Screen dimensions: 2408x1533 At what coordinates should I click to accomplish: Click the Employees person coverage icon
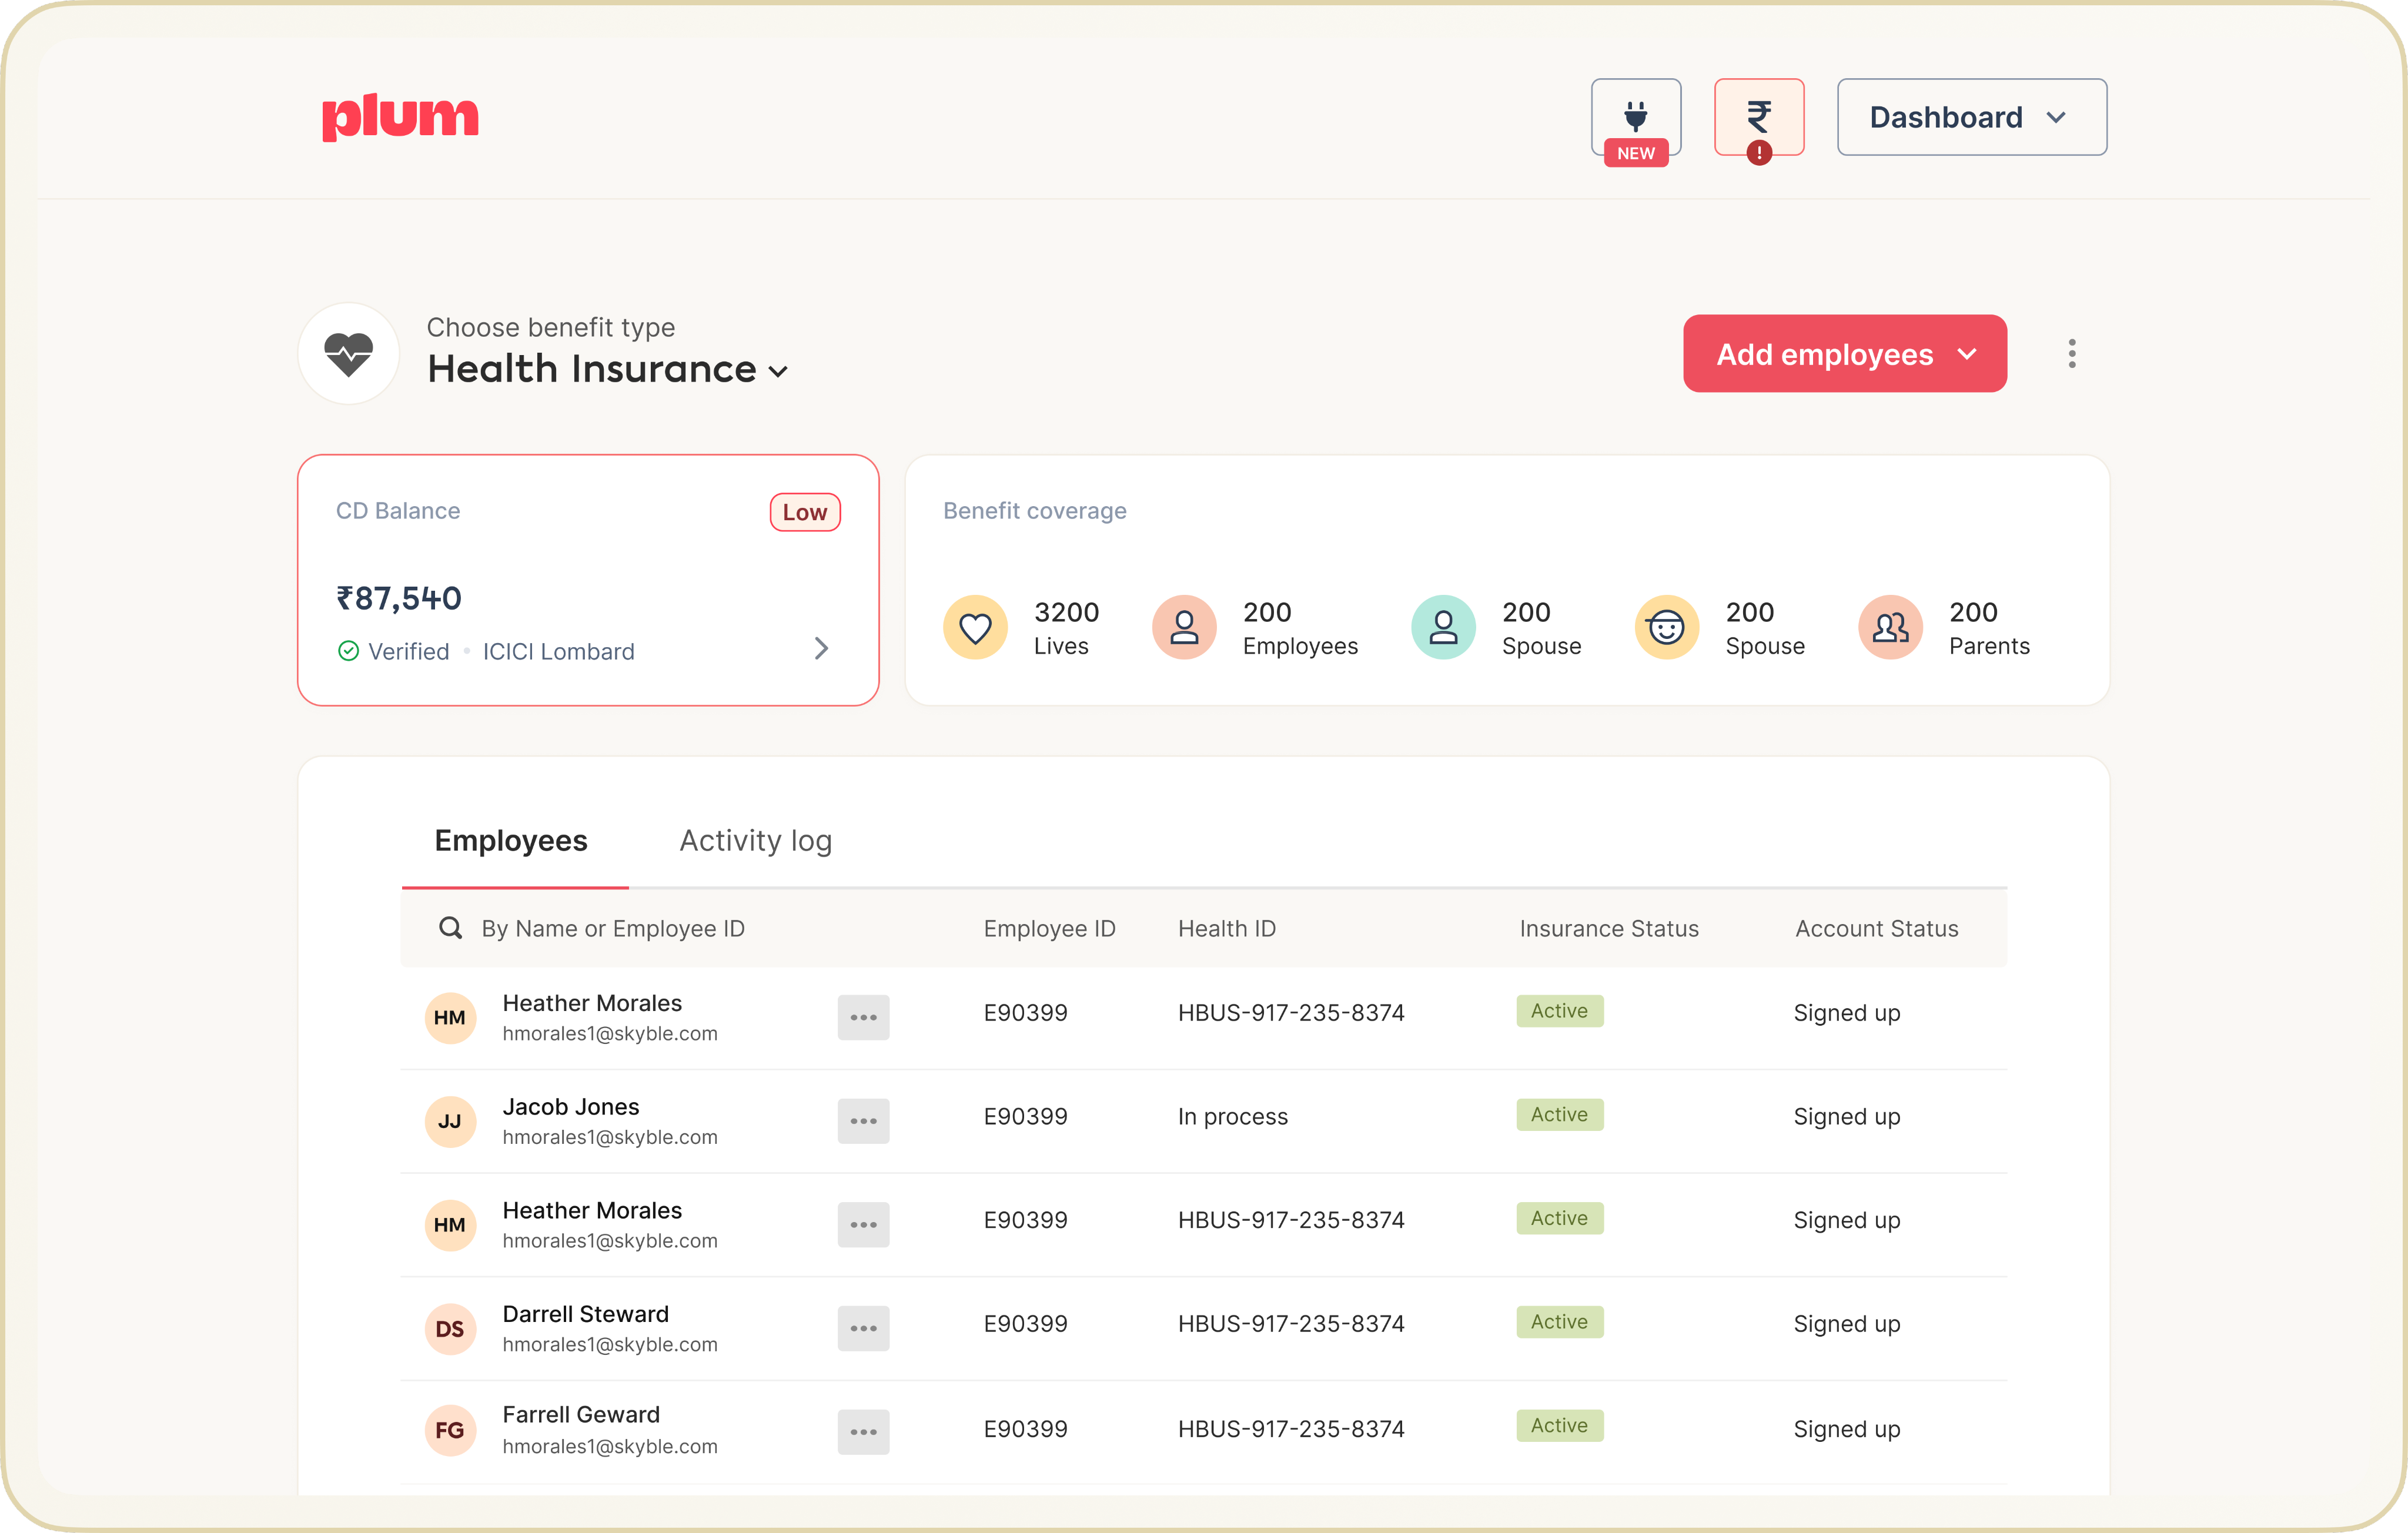click(1184, 627)
